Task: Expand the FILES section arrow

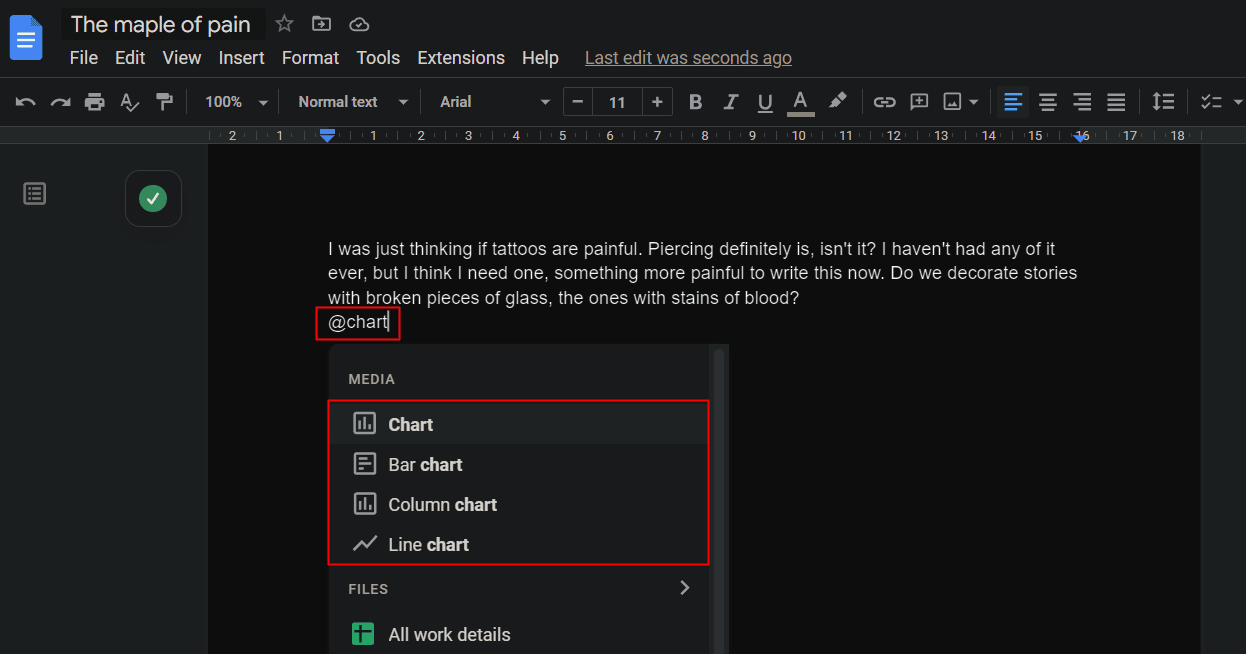Action: [x=685, y=588]
